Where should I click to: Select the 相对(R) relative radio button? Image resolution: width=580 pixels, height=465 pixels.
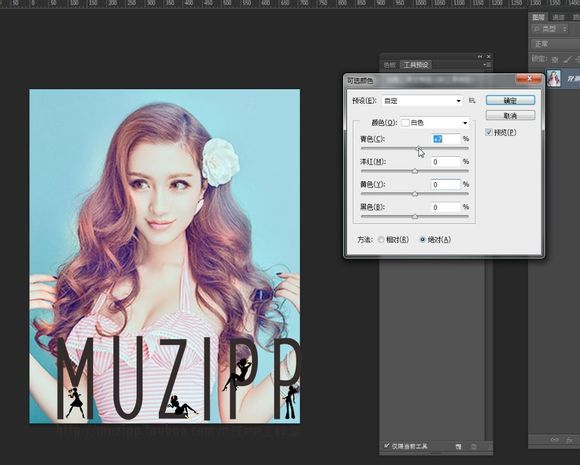tap(381, 240)
